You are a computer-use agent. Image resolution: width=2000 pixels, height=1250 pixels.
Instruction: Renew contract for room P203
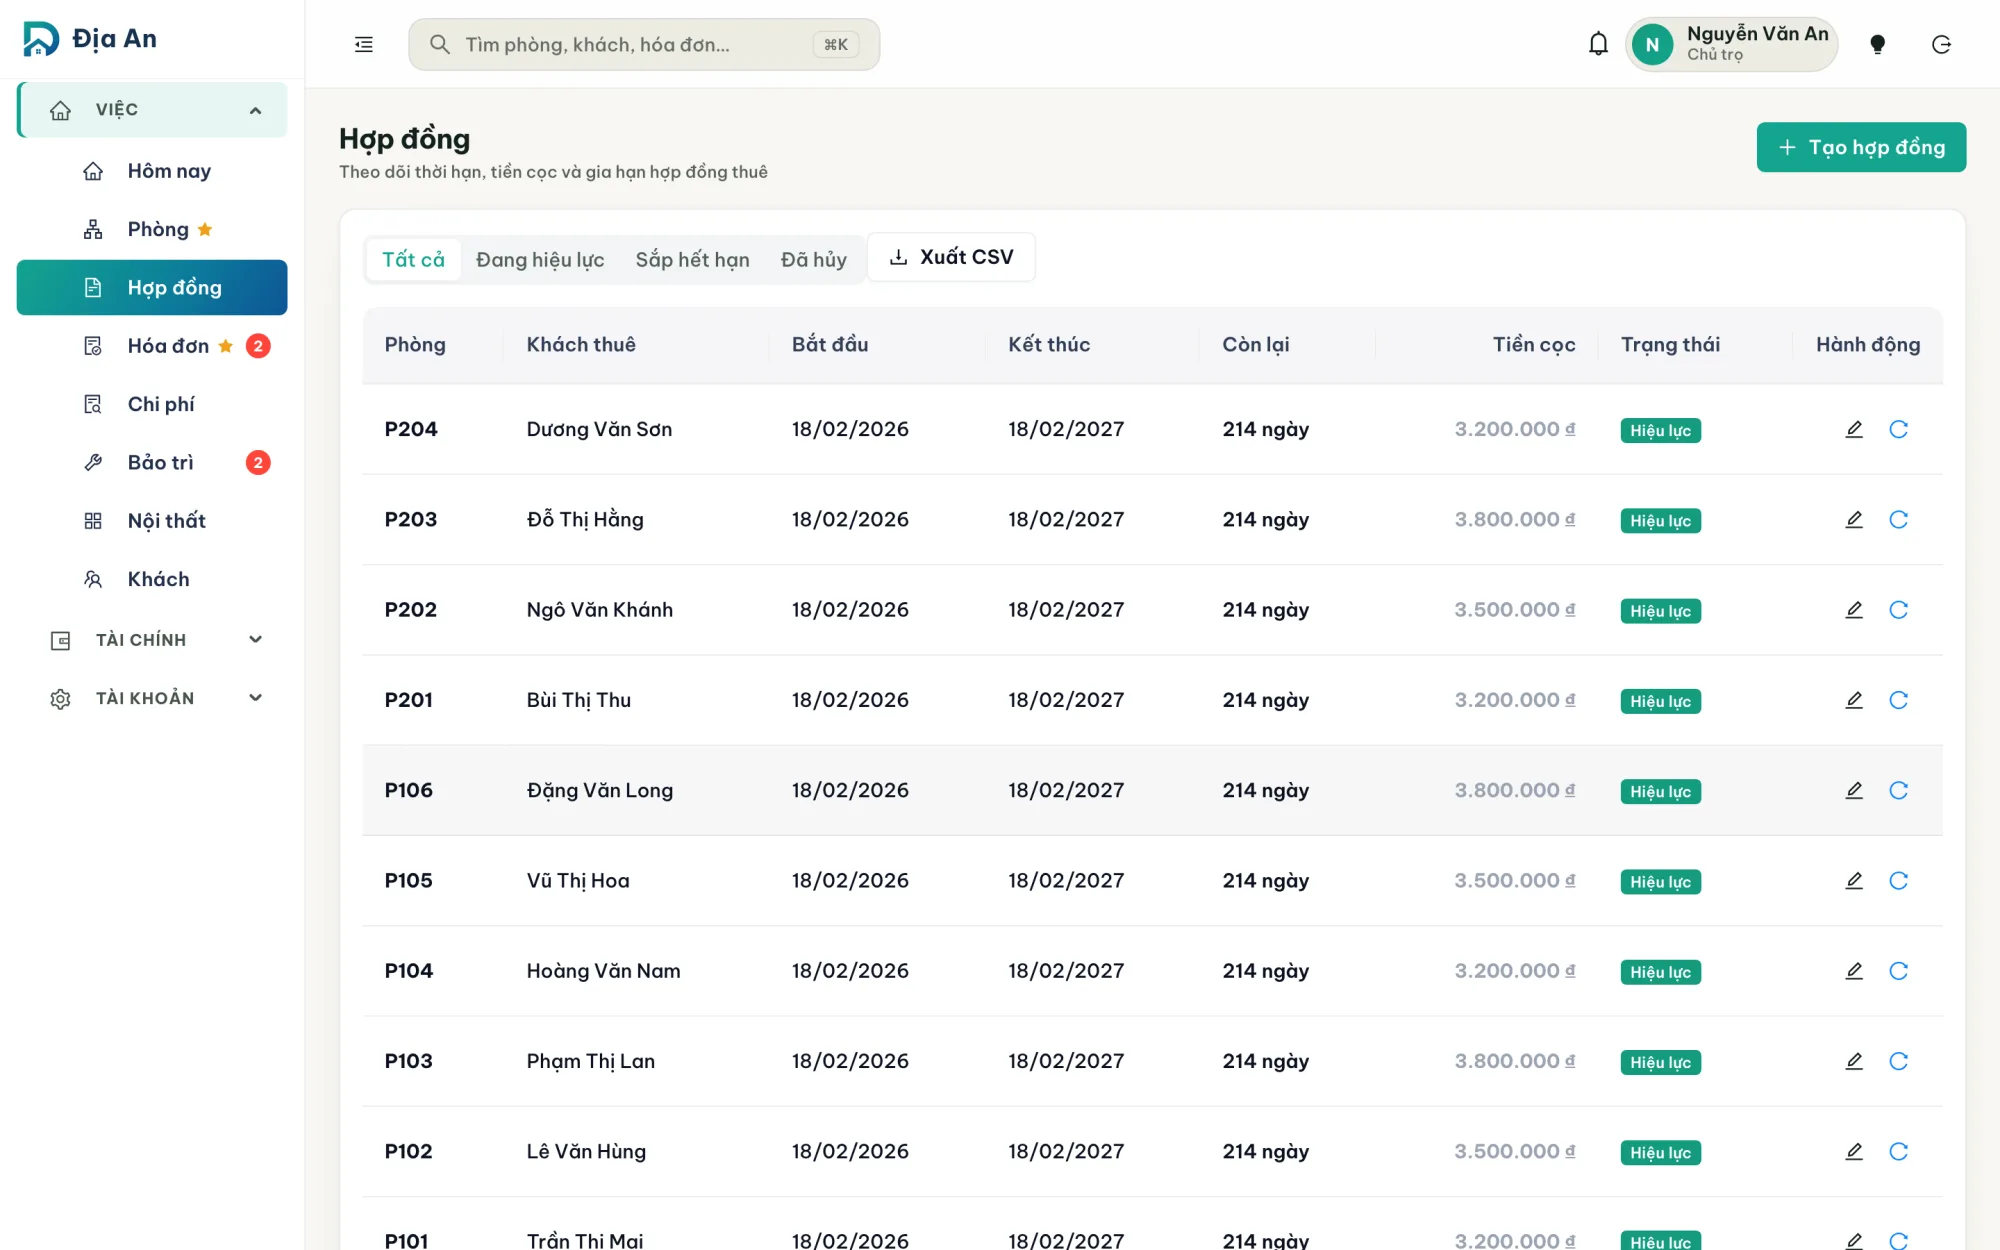tap(1898, 519)
